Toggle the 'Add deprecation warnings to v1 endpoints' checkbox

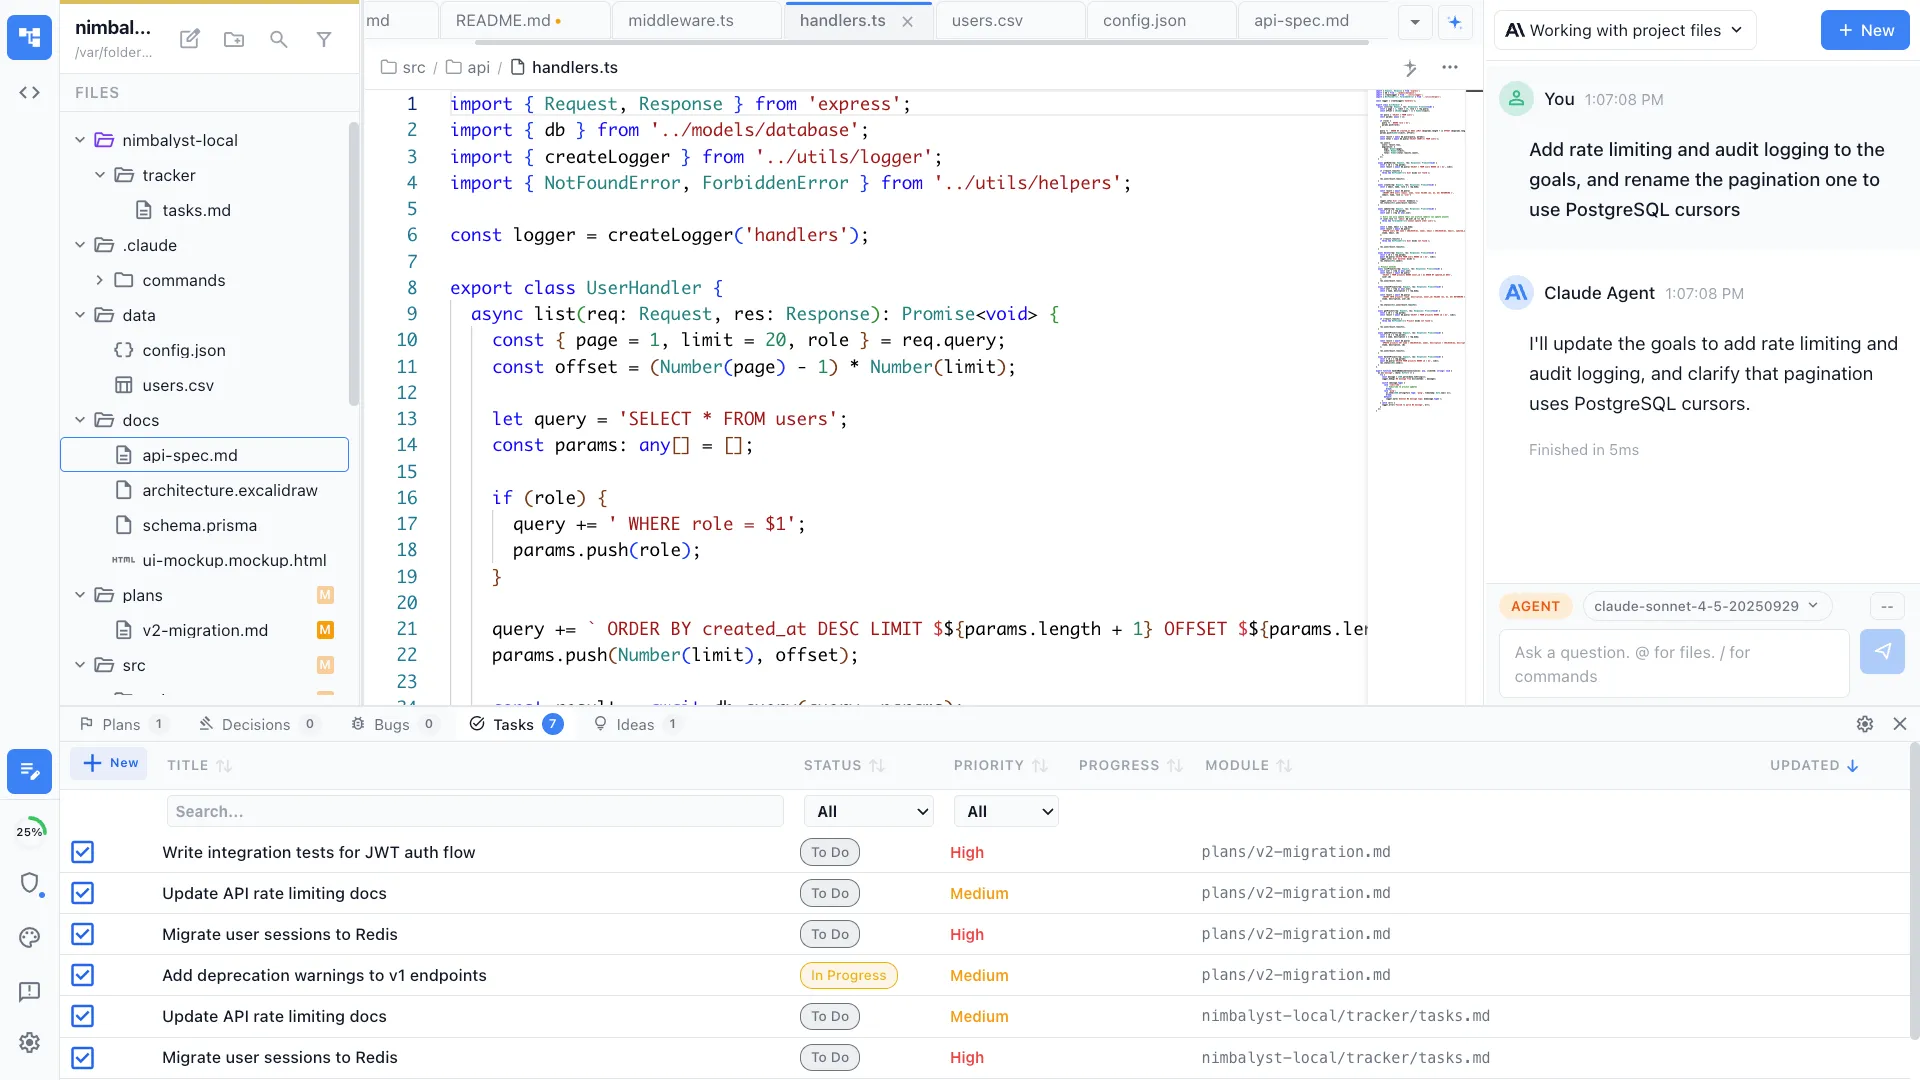coord(83,975)
